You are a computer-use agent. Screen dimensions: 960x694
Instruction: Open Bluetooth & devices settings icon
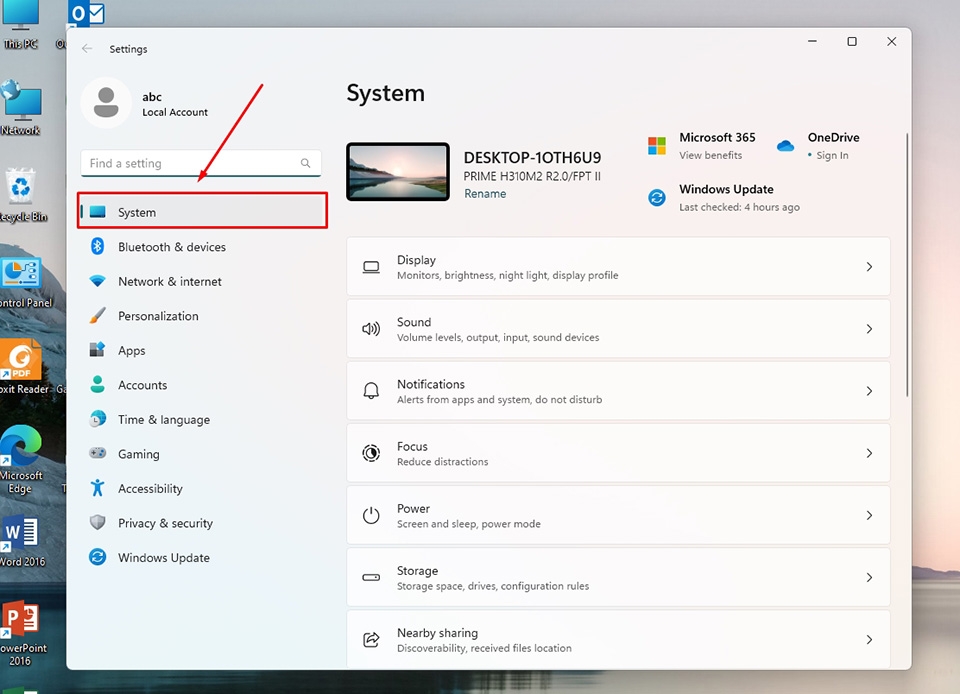[97, 247]
